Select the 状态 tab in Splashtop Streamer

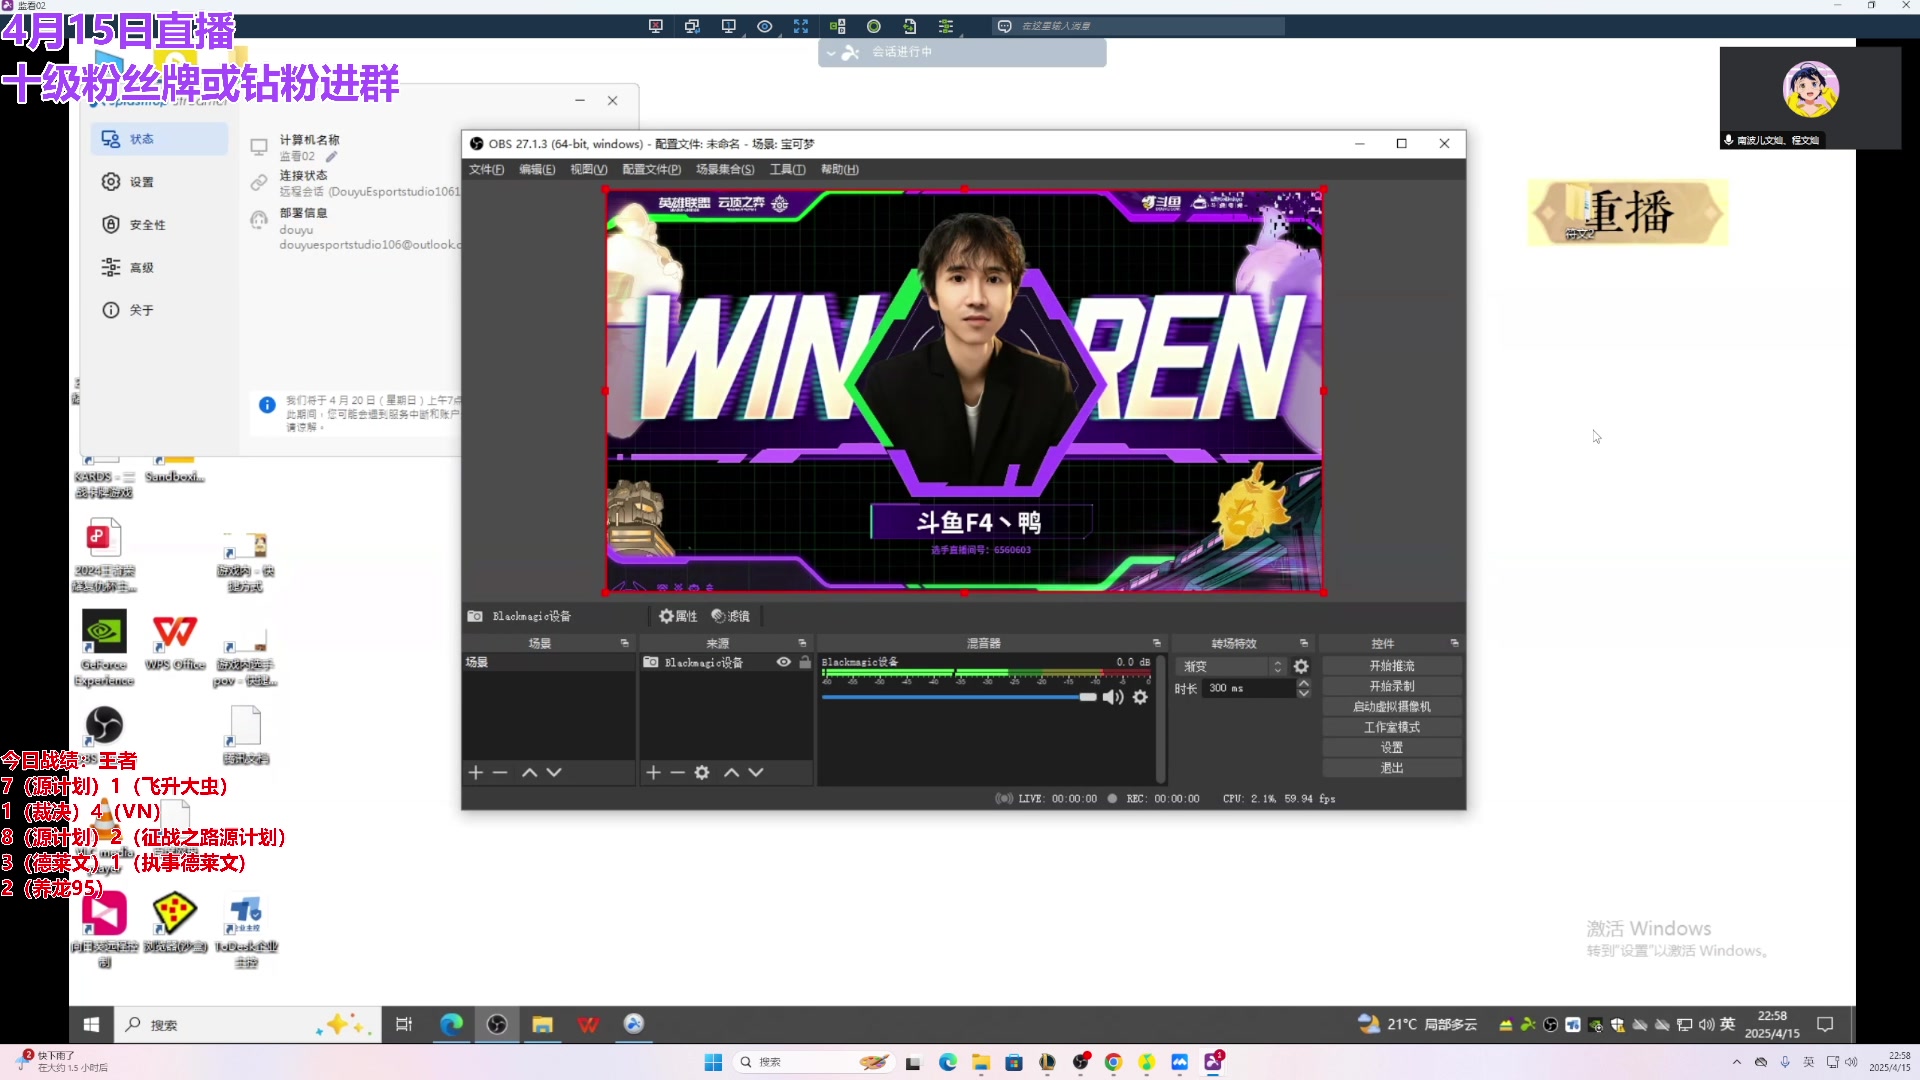159,139
